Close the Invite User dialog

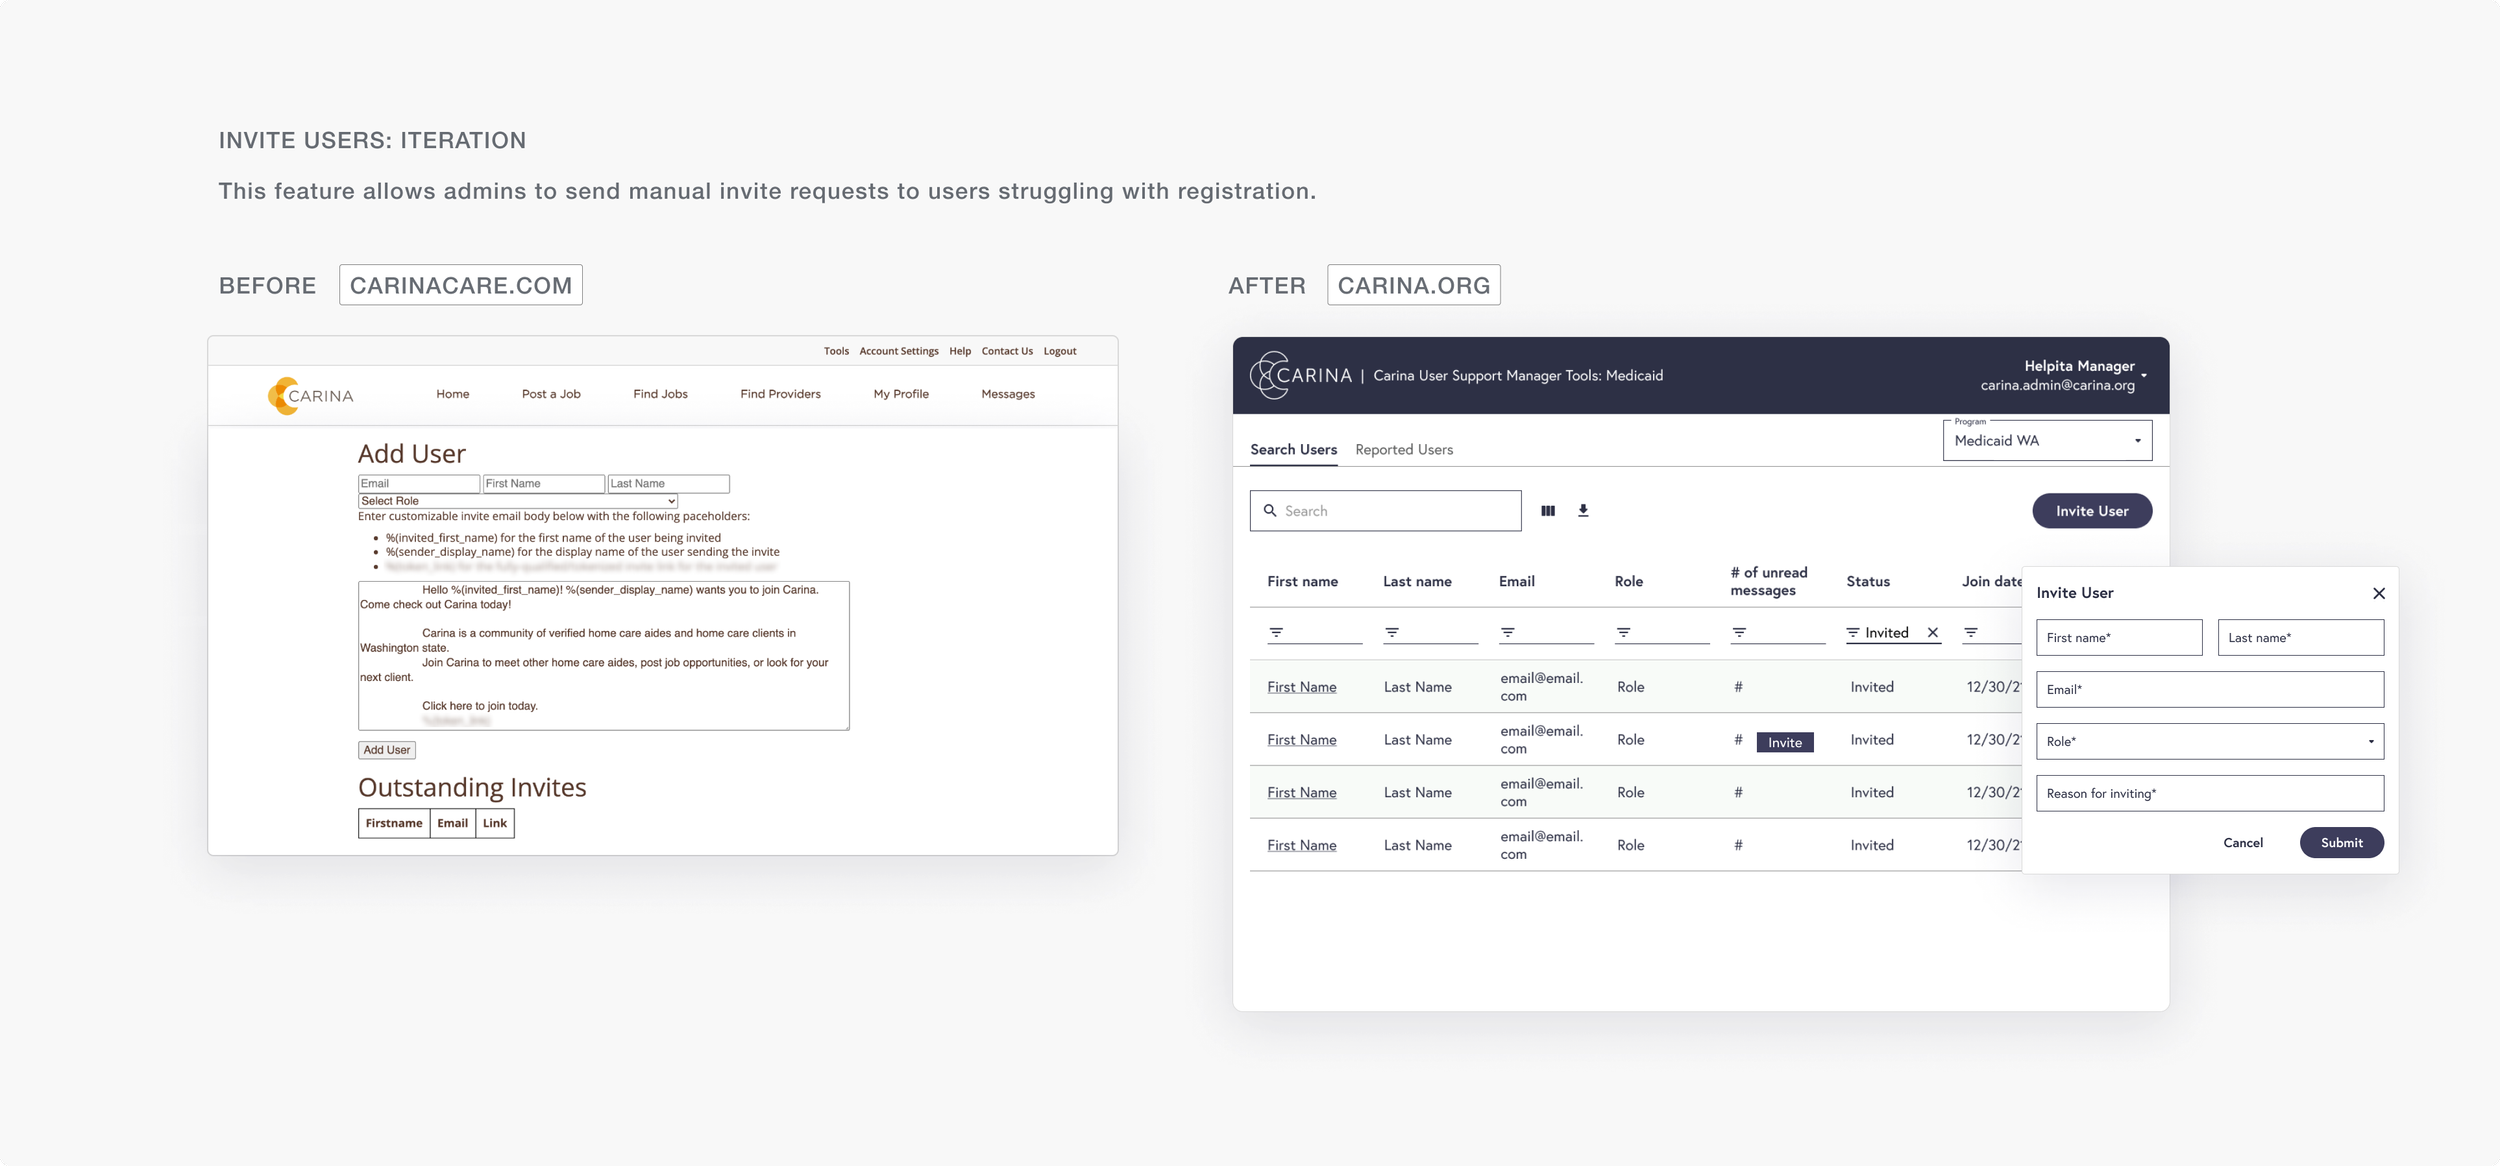click(x=2379, y=594)
